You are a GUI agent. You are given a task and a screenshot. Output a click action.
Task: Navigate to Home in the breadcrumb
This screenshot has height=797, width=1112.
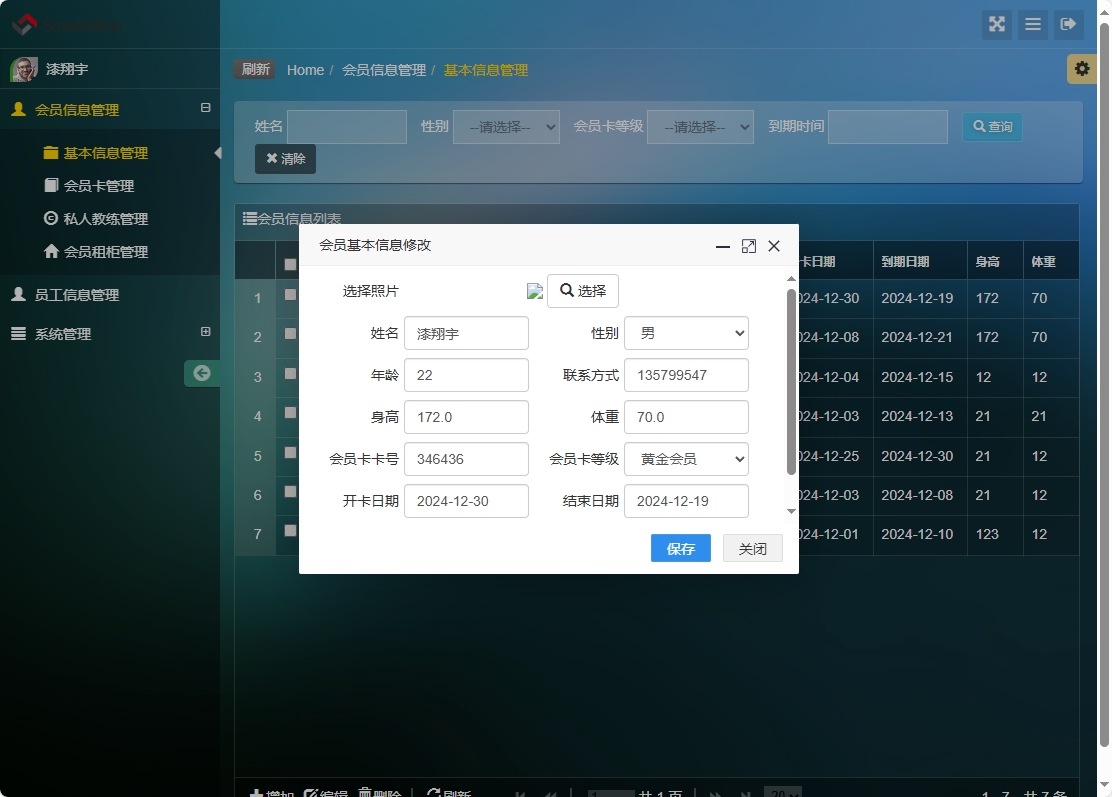pyautogui.click(x=305, y=70)
